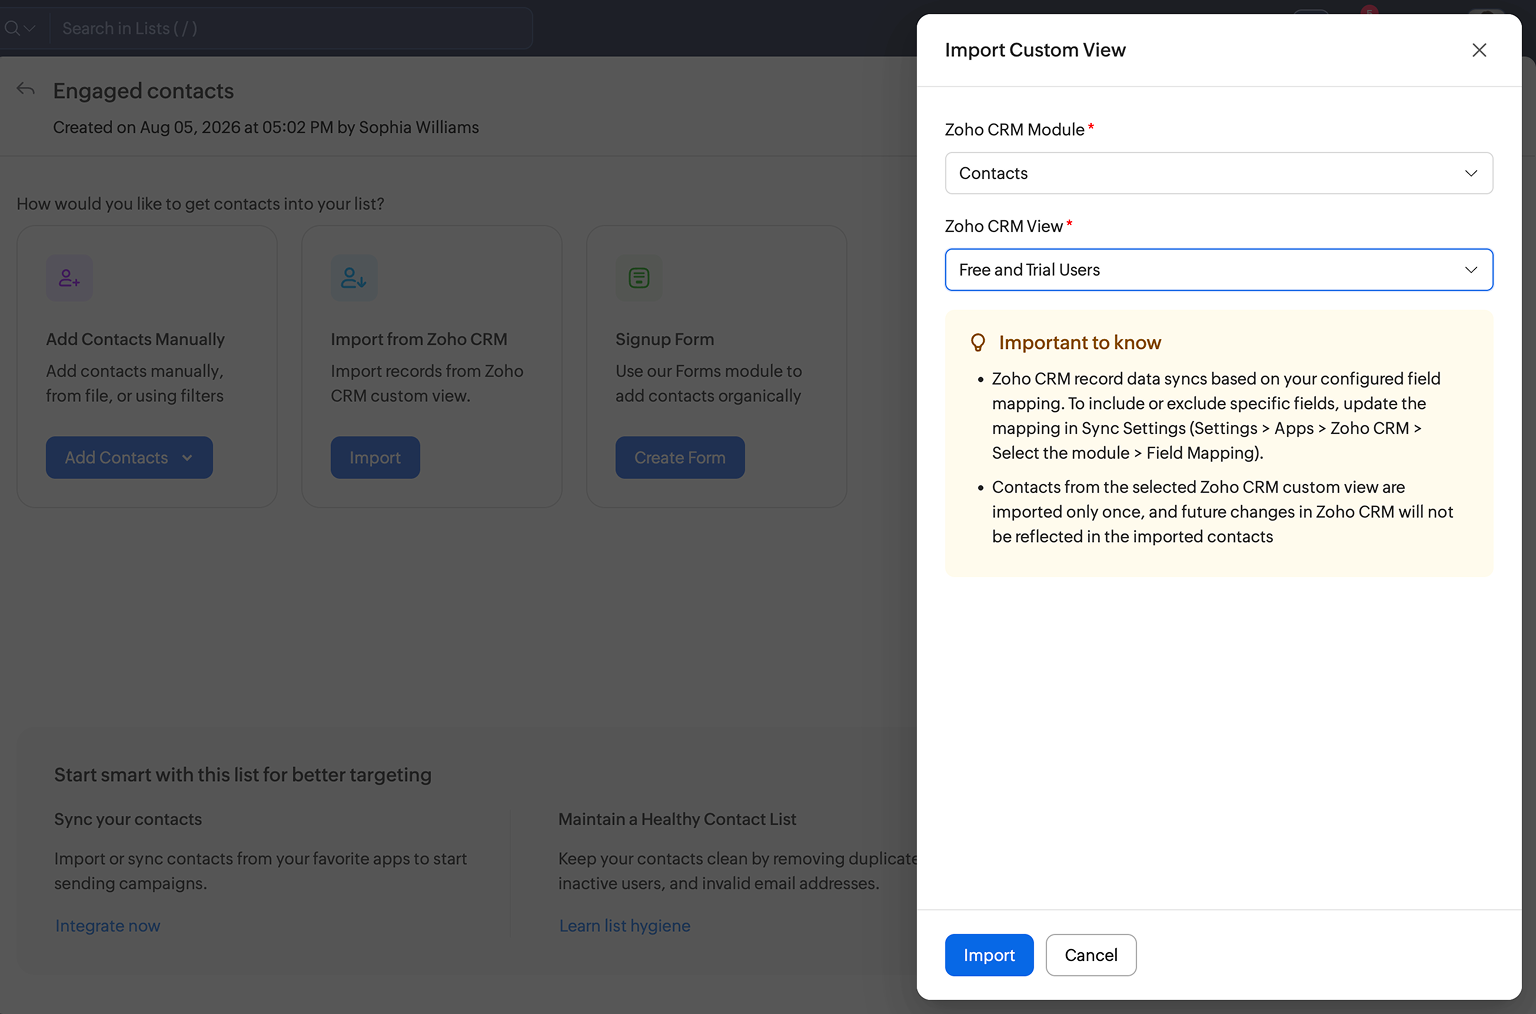Cancel the Import Custom View dialog
This screenshot has width=1536, height=1014.
pos(1091,955)
